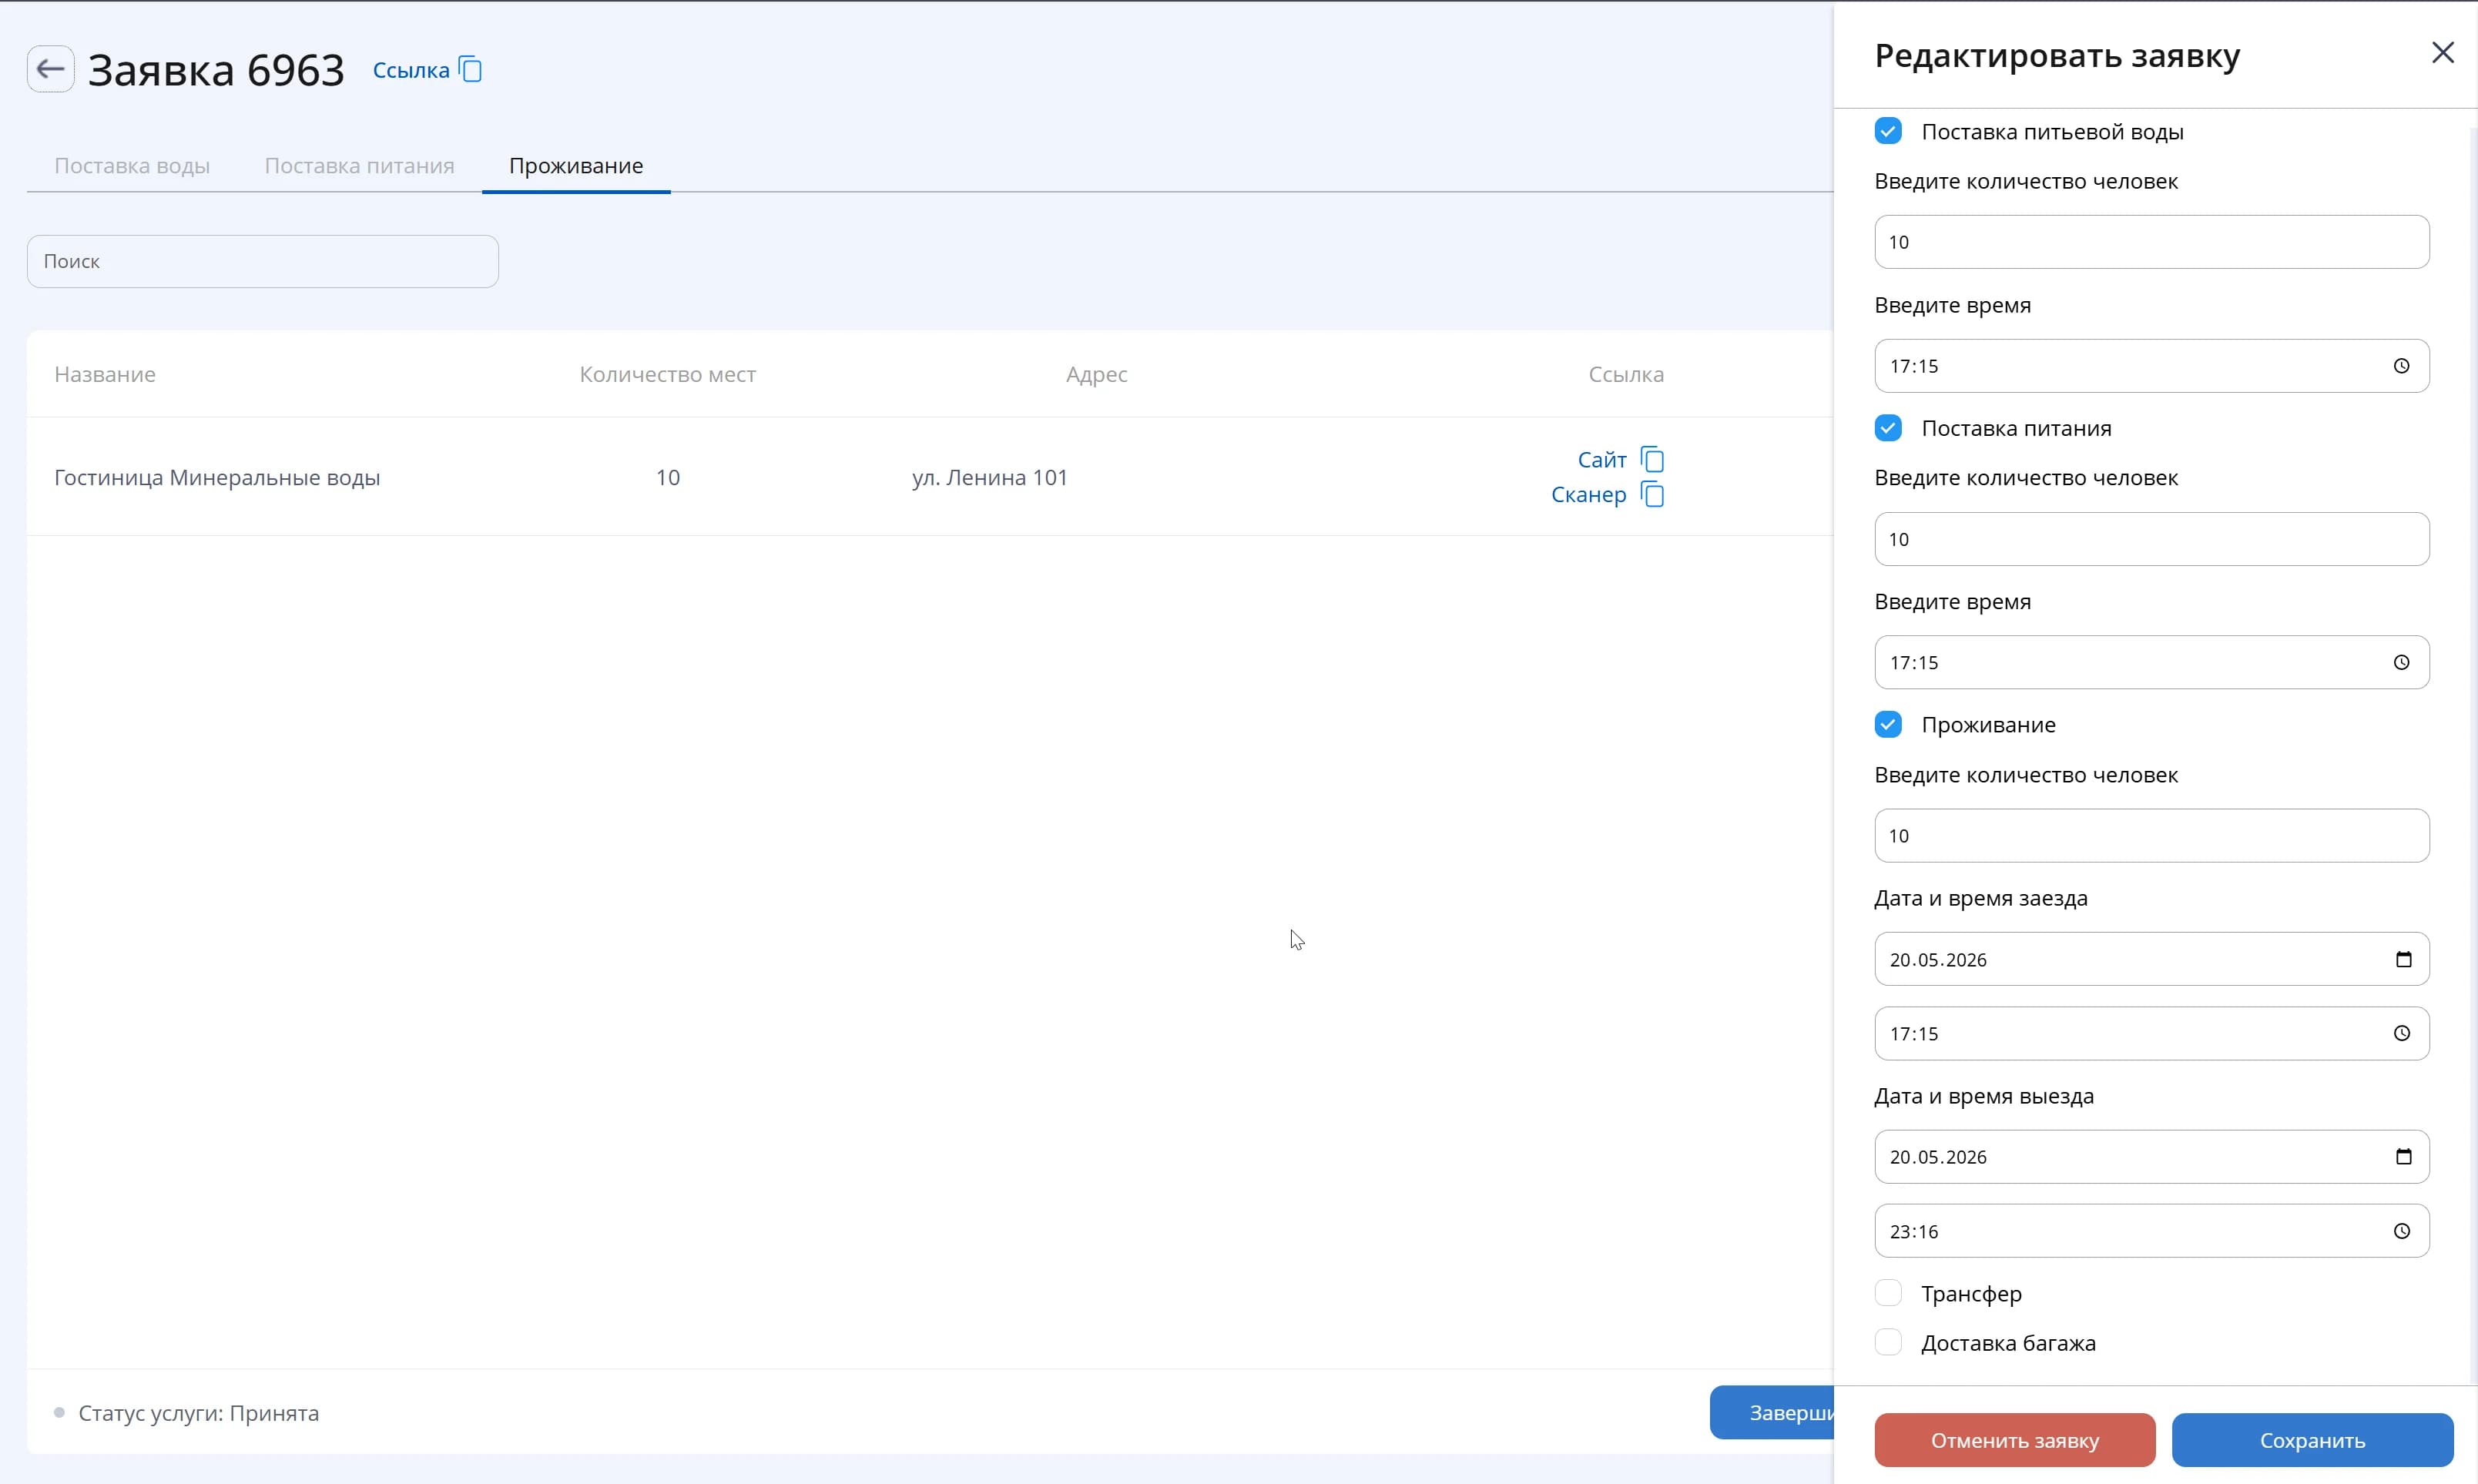2478x1484 pixels.
Task: Open the check-out date calendar picker
Action: pyautogui.click(x=2403, y=1156)
